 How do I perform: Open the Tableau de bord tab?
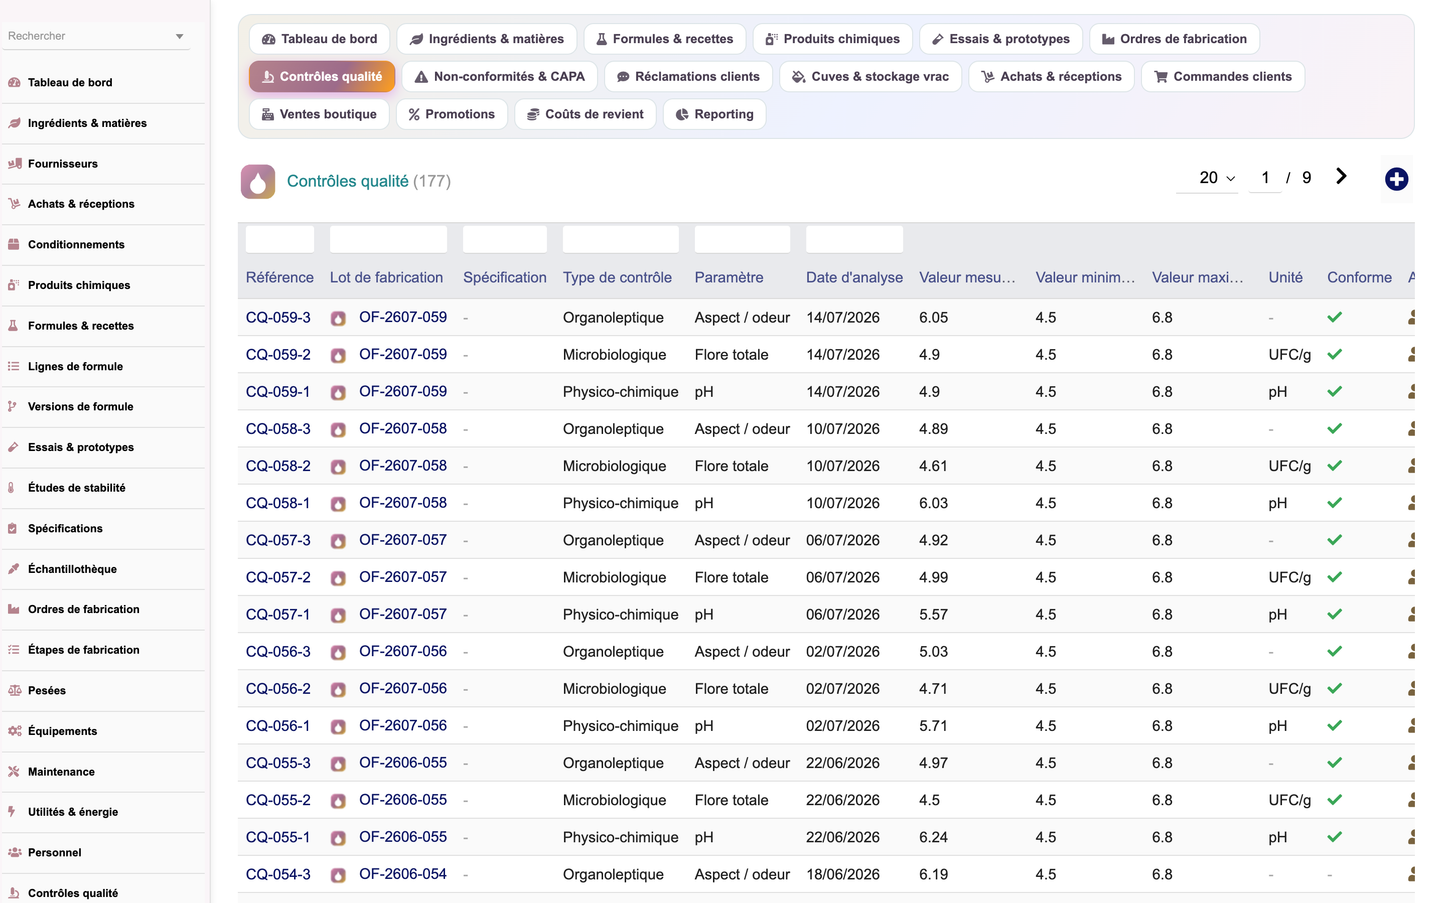320,39
